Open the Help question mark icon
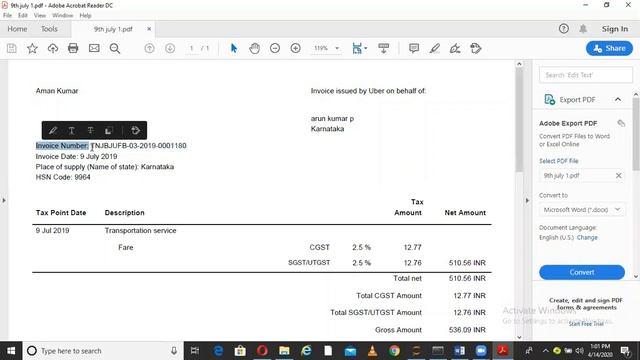The image size is (640, 360). 564,29
